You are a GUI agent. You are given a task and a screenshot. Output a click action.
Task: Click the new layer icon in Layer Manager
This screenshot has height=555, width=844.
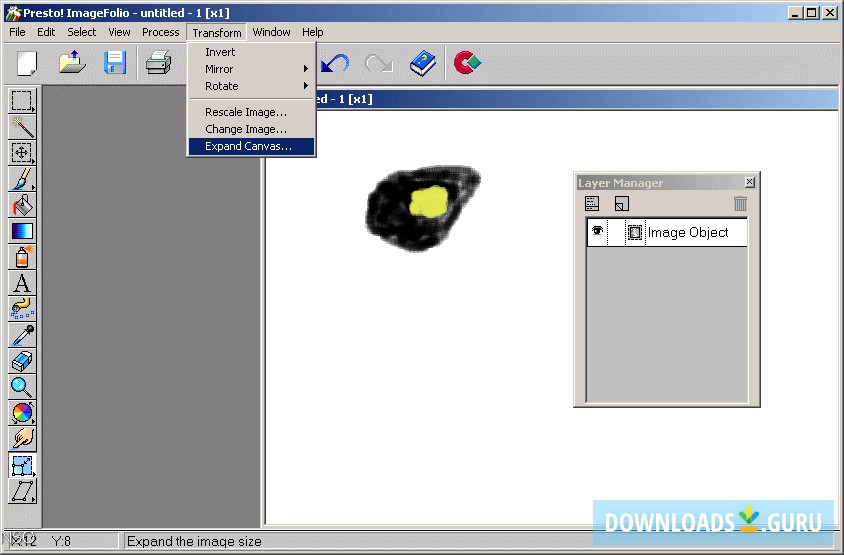(x=622, y=203)
